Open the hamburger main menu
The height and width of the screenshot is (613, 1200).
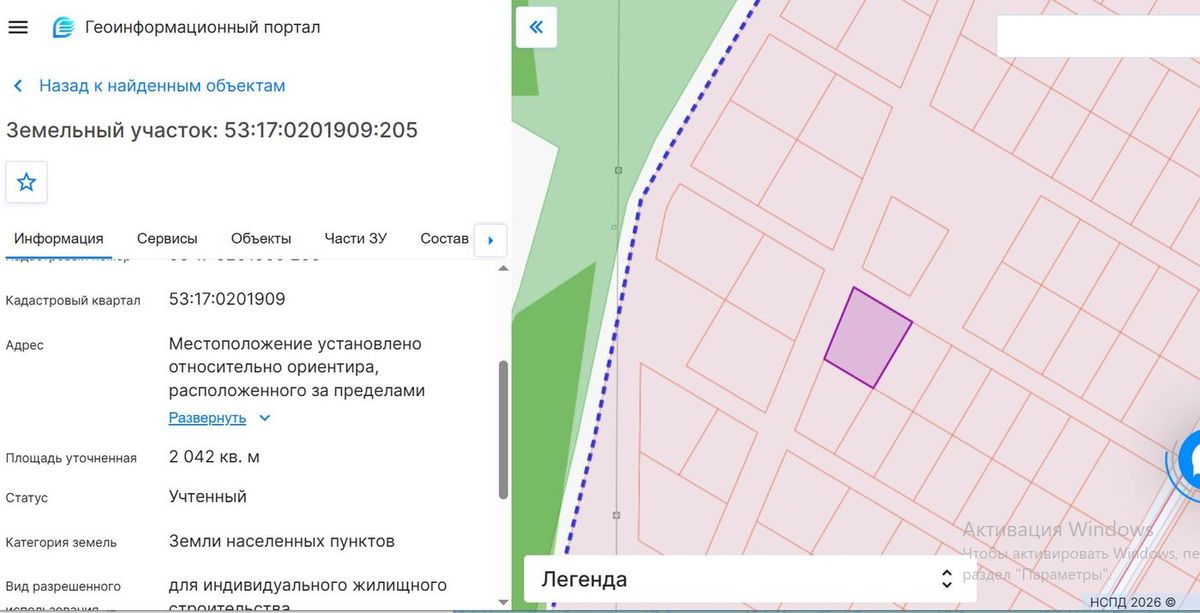tap(18, 27)
